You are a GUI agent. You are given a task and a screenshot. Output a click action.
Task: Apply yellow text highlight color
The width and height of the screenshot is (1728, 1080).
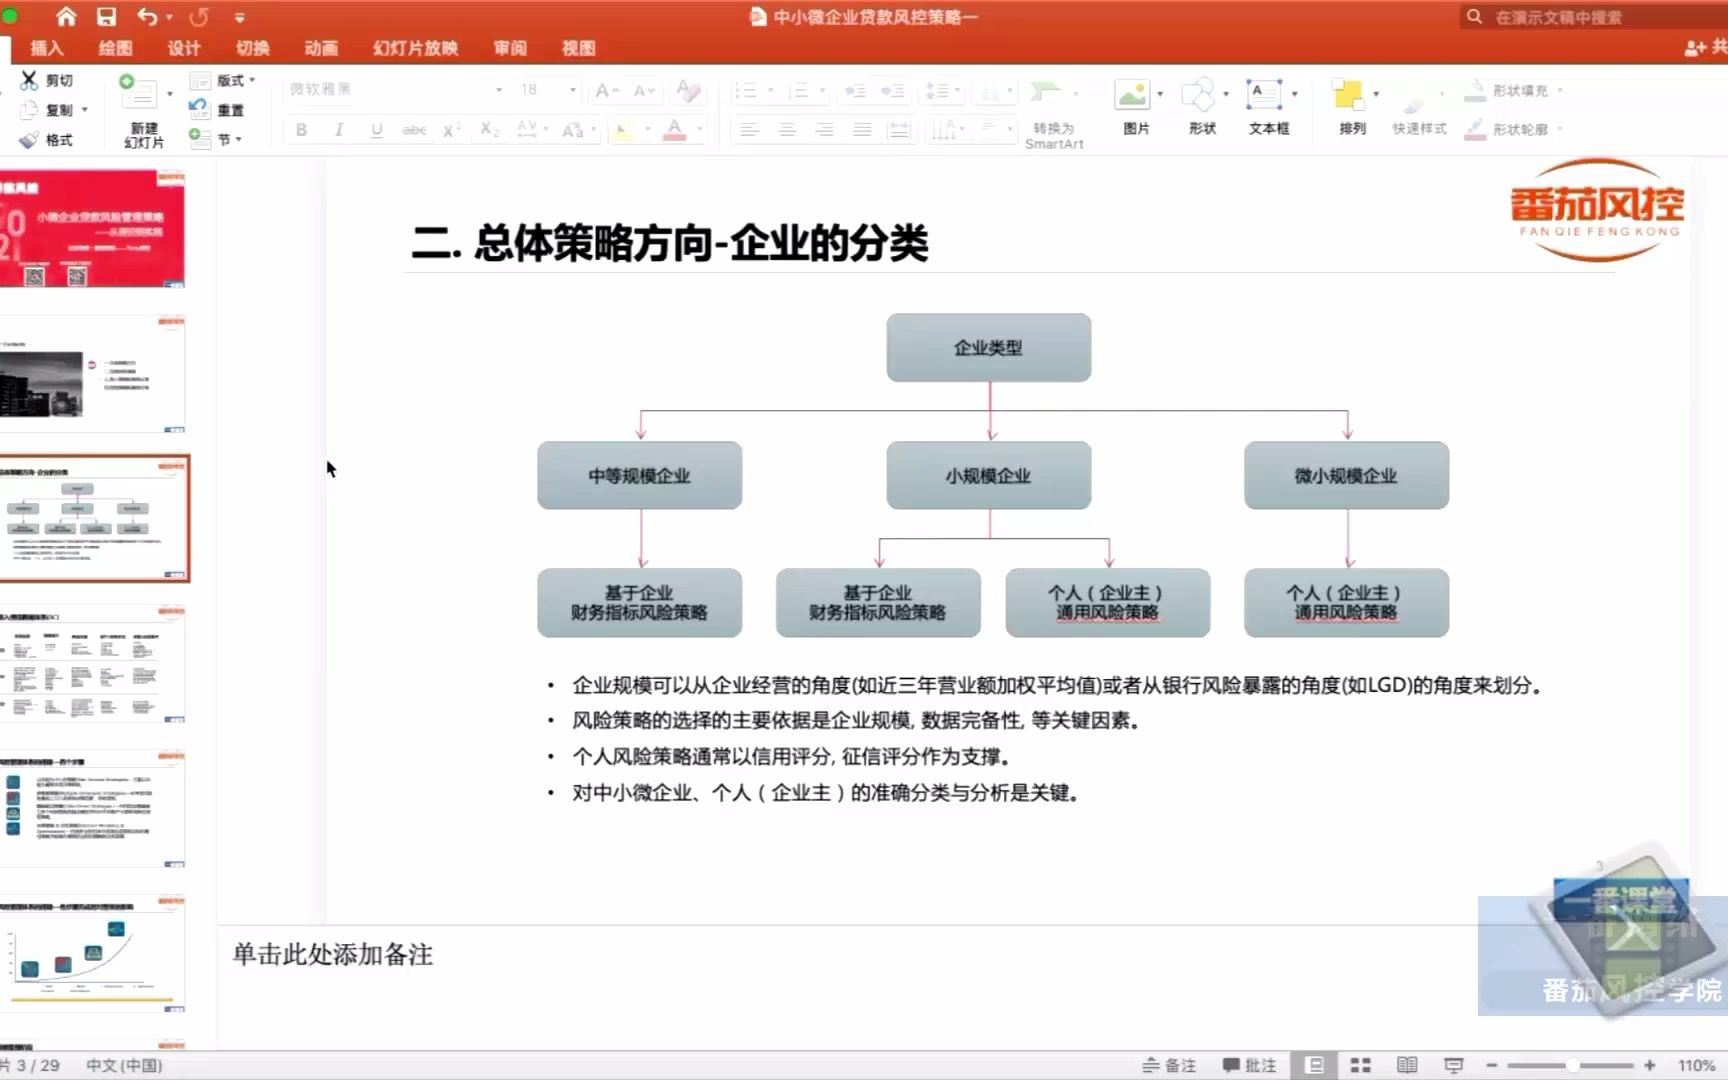point(623,129)
